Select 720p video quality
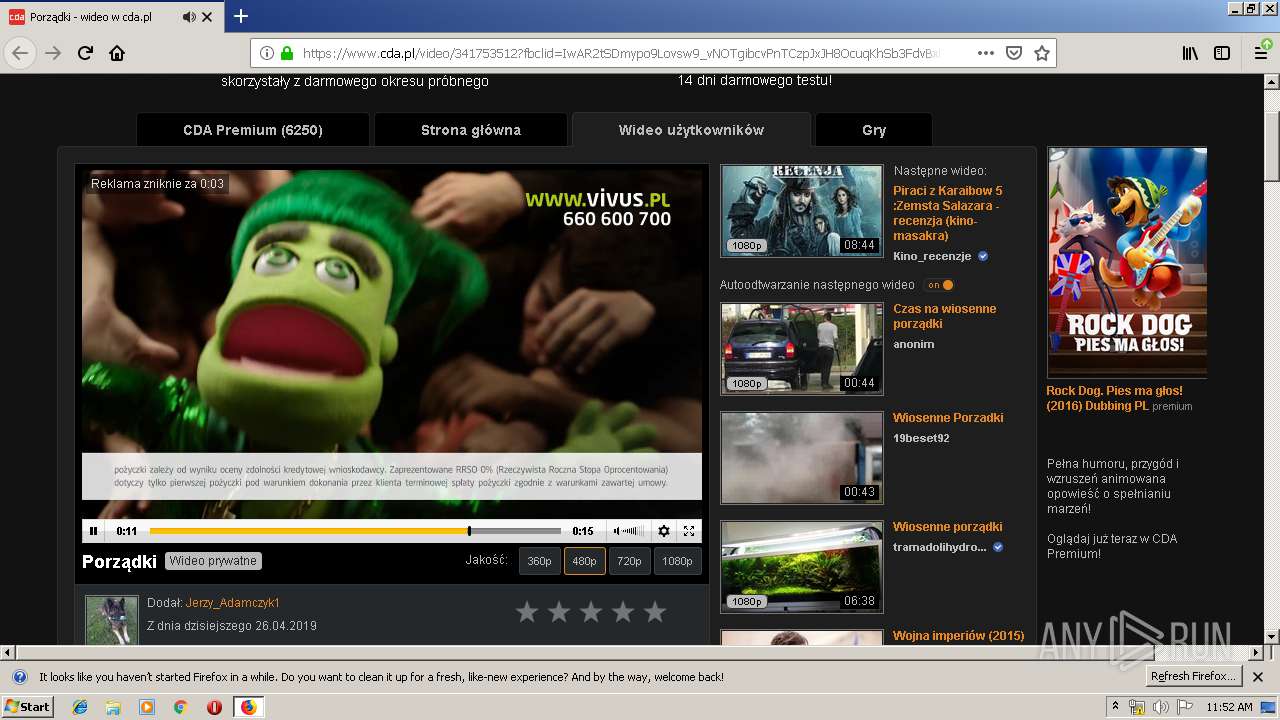1280x720 pixels. [x=629, y=561]
